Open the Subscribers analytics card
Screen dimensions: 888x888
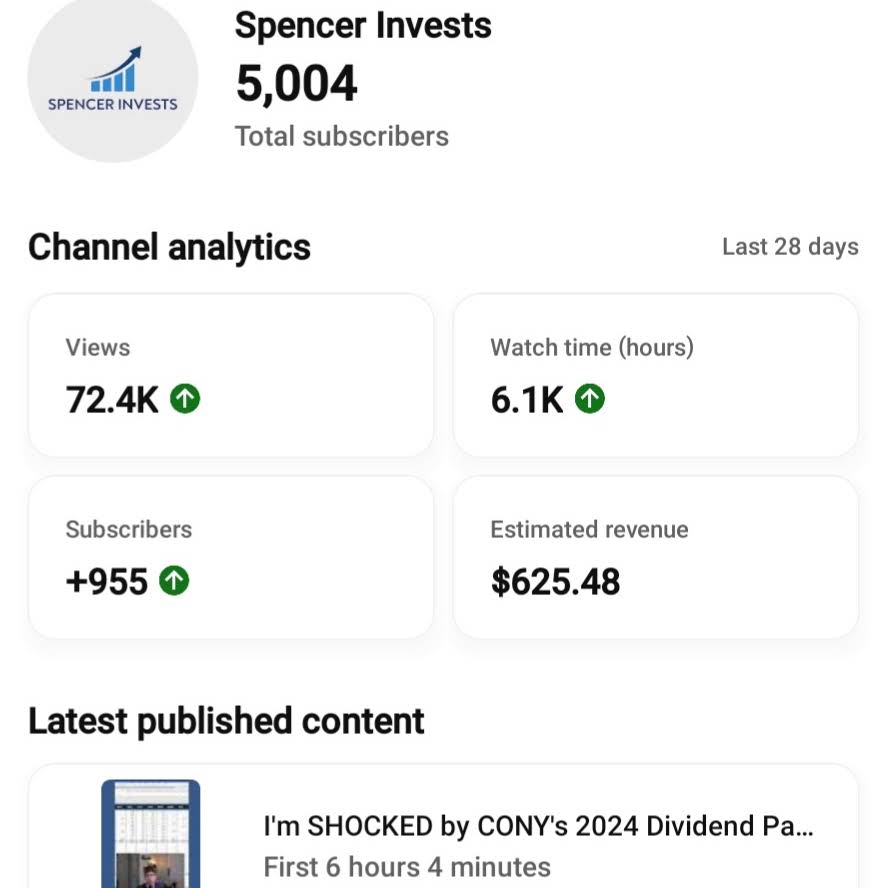click(x=231, y=557)
